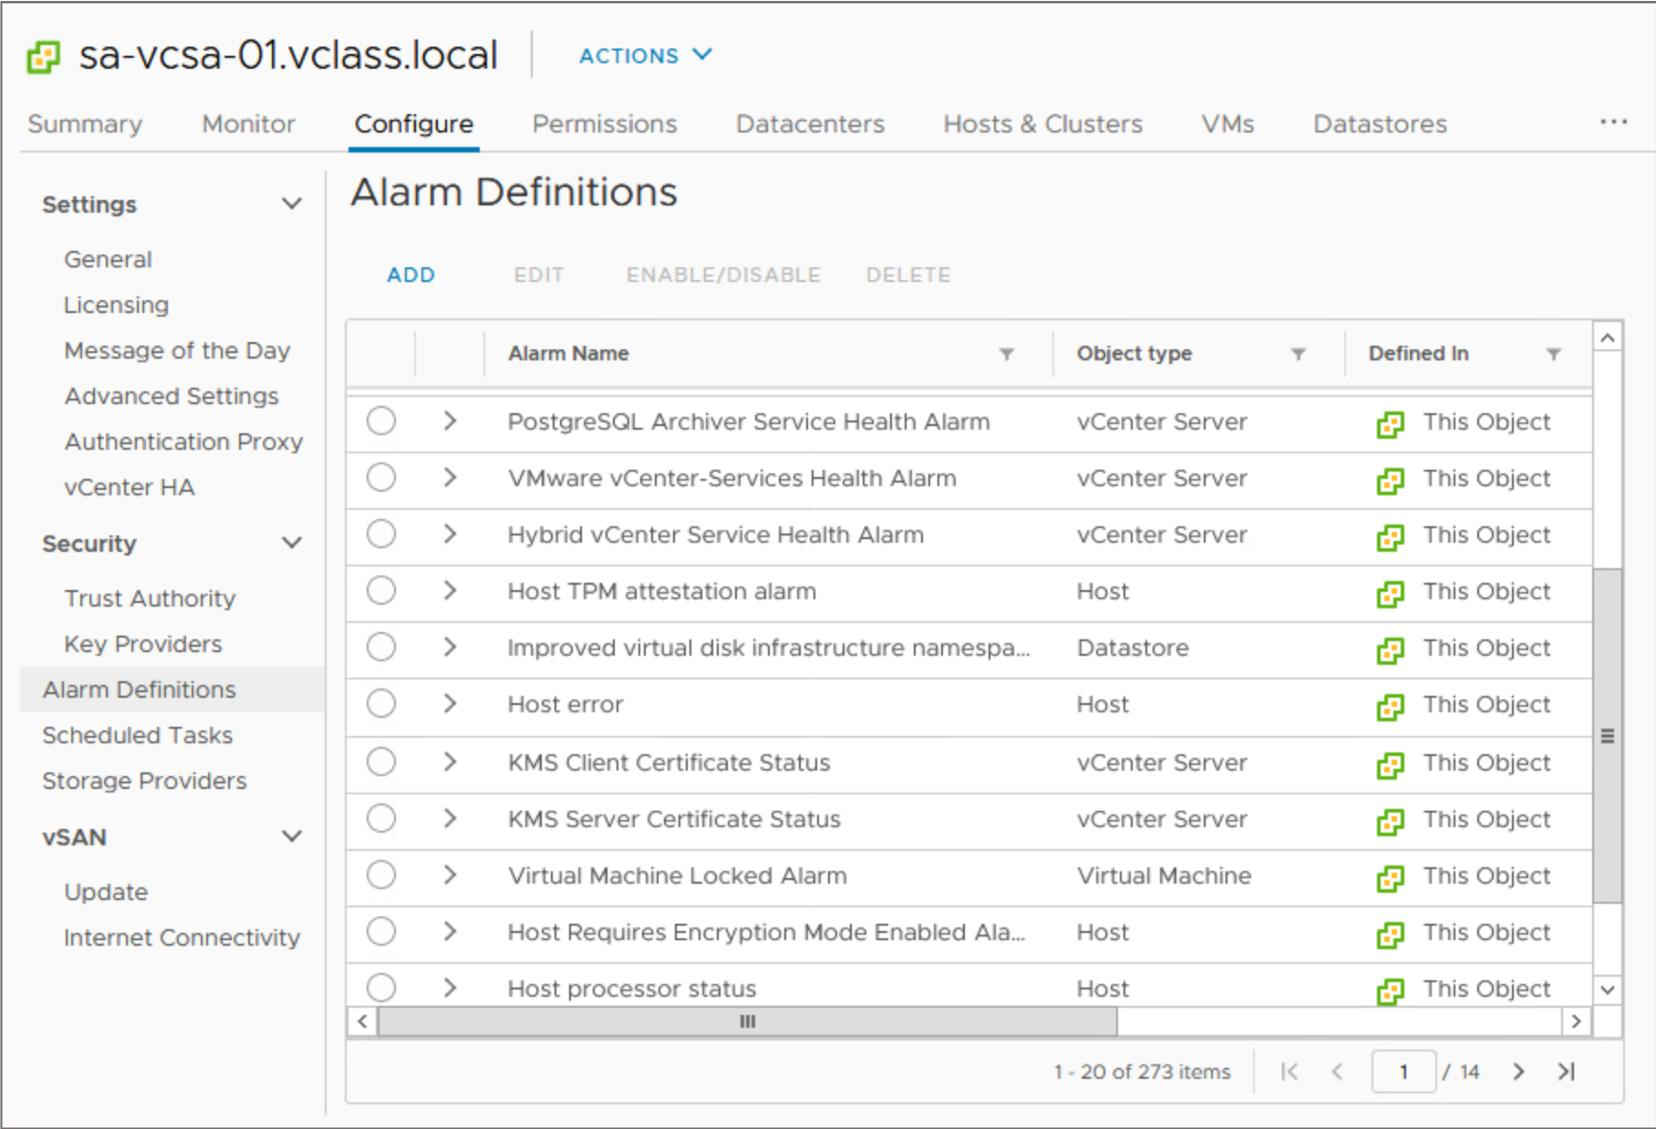Switch to the VMs tab
The image size is (1656, 1129).
tap(1228, 124)
